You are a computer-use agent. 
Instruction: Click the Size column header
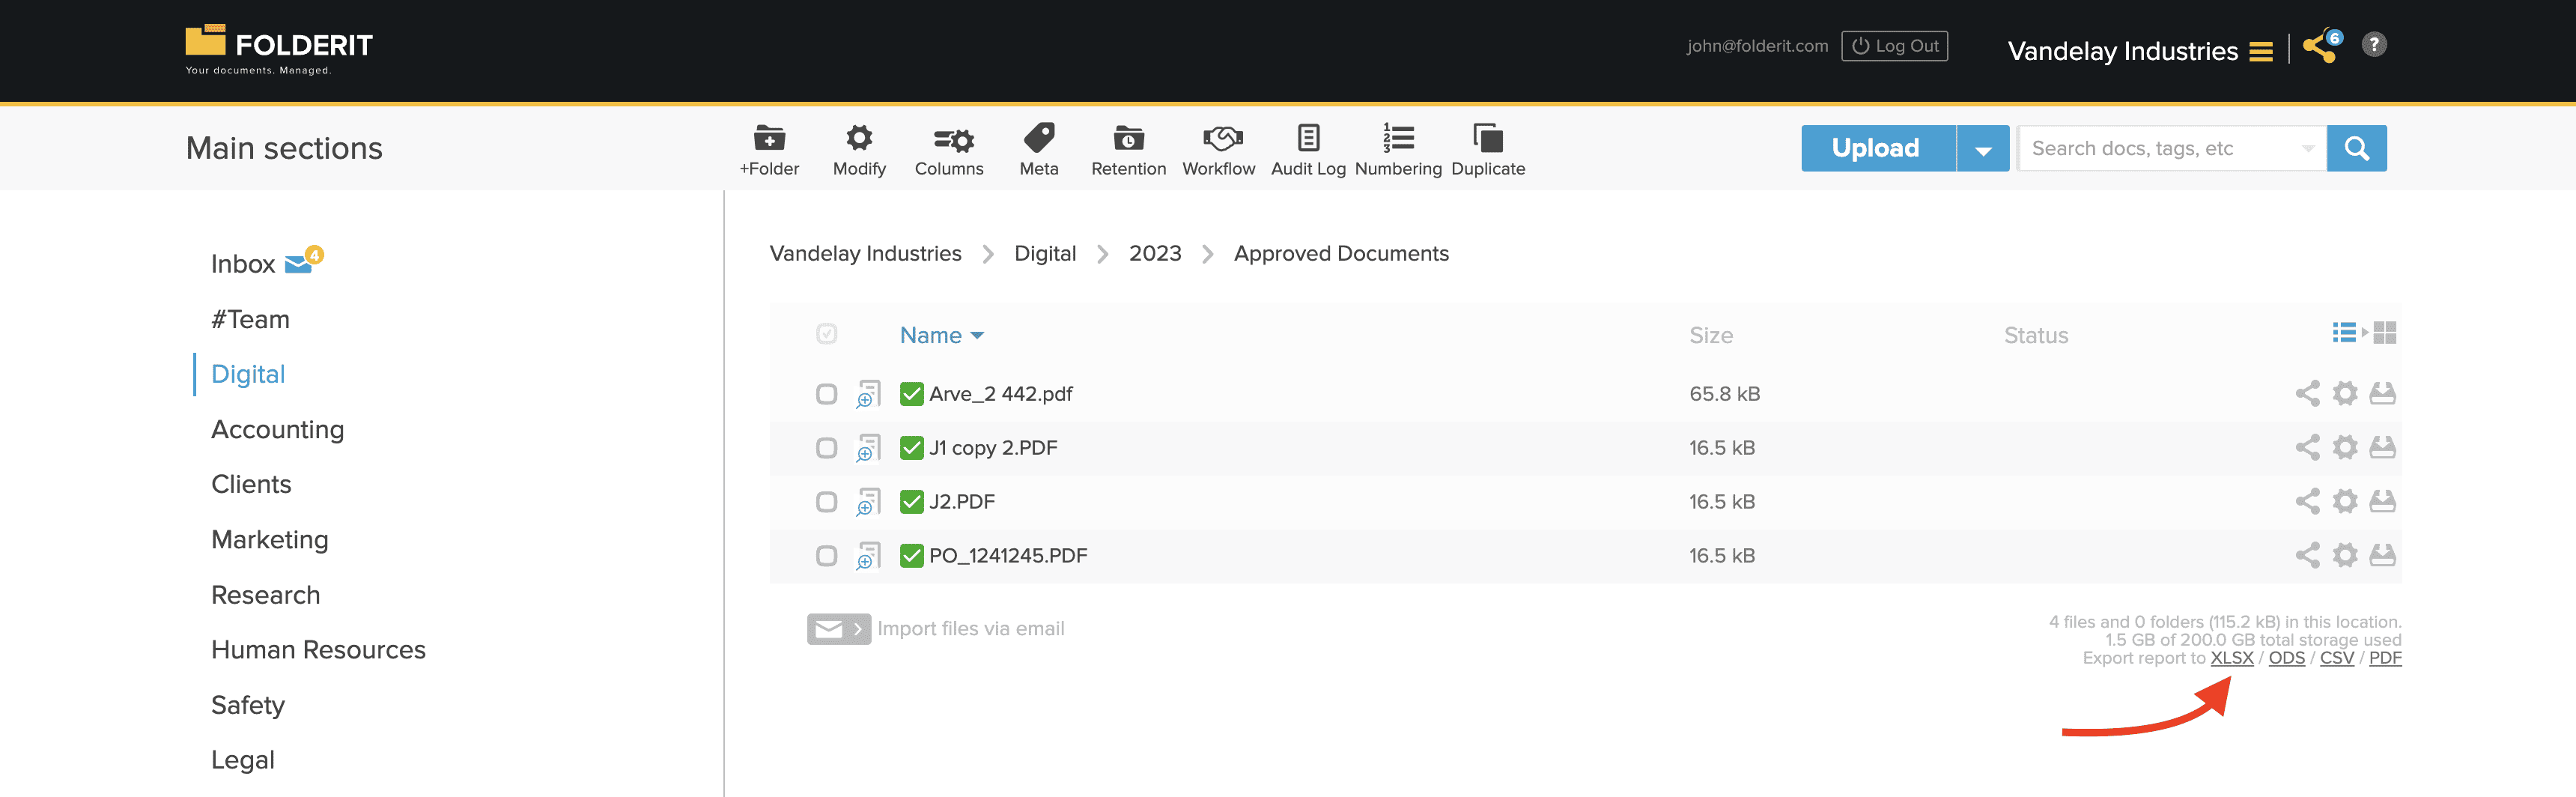(1710, 336)
